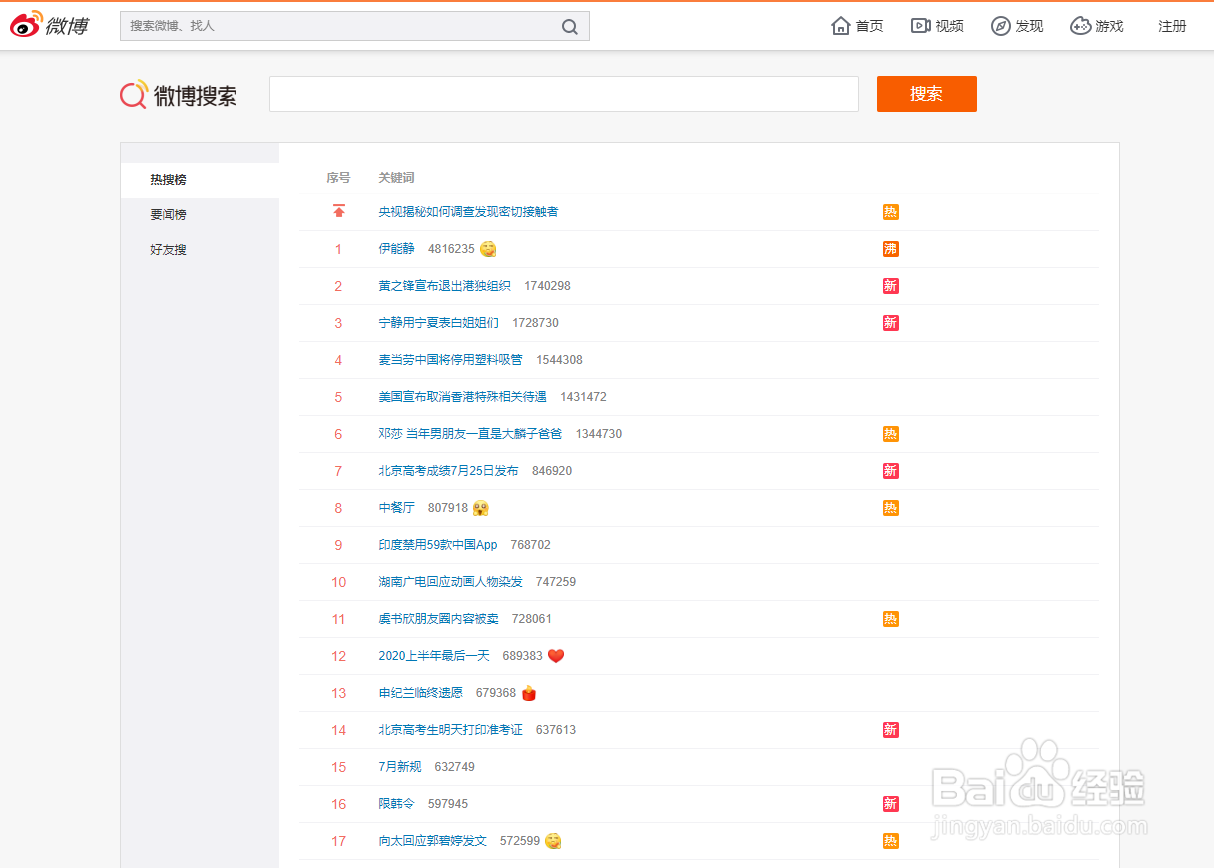The image size is (1214, 868).
Task: Open the 7月新规 topic
Action: click(400, 767)
